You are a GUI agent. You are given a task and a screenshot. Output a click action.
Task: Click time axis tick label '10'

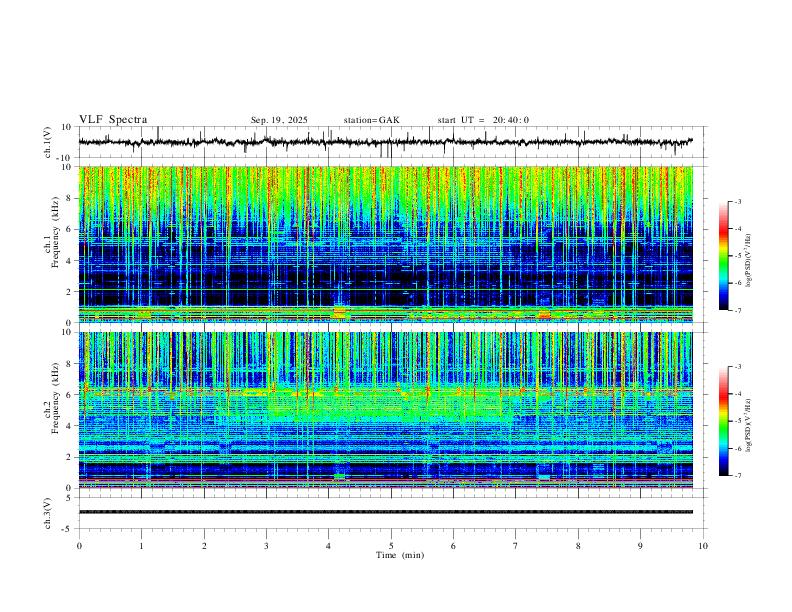(x=703, y=546)
